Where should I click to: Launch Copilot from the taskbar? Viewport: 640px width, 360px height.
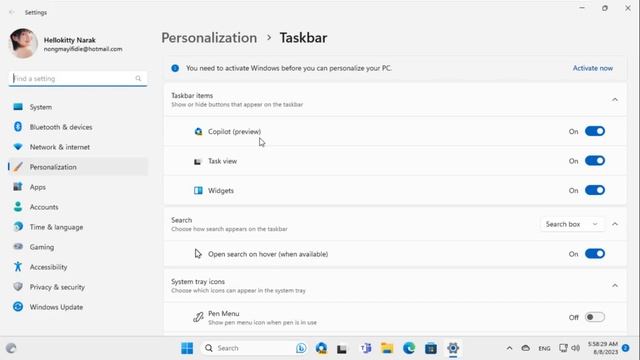321,348
